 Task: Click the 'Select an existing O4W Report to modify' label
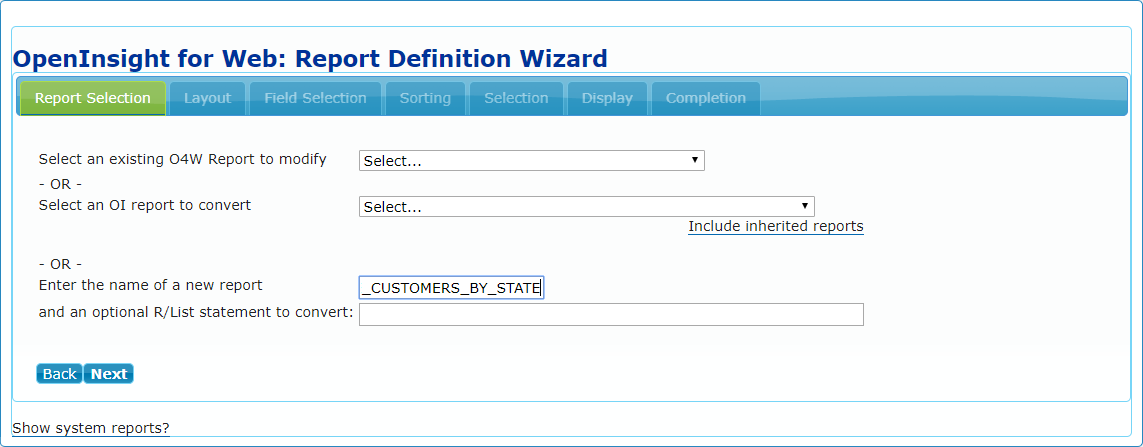click(x=182, y=160)
